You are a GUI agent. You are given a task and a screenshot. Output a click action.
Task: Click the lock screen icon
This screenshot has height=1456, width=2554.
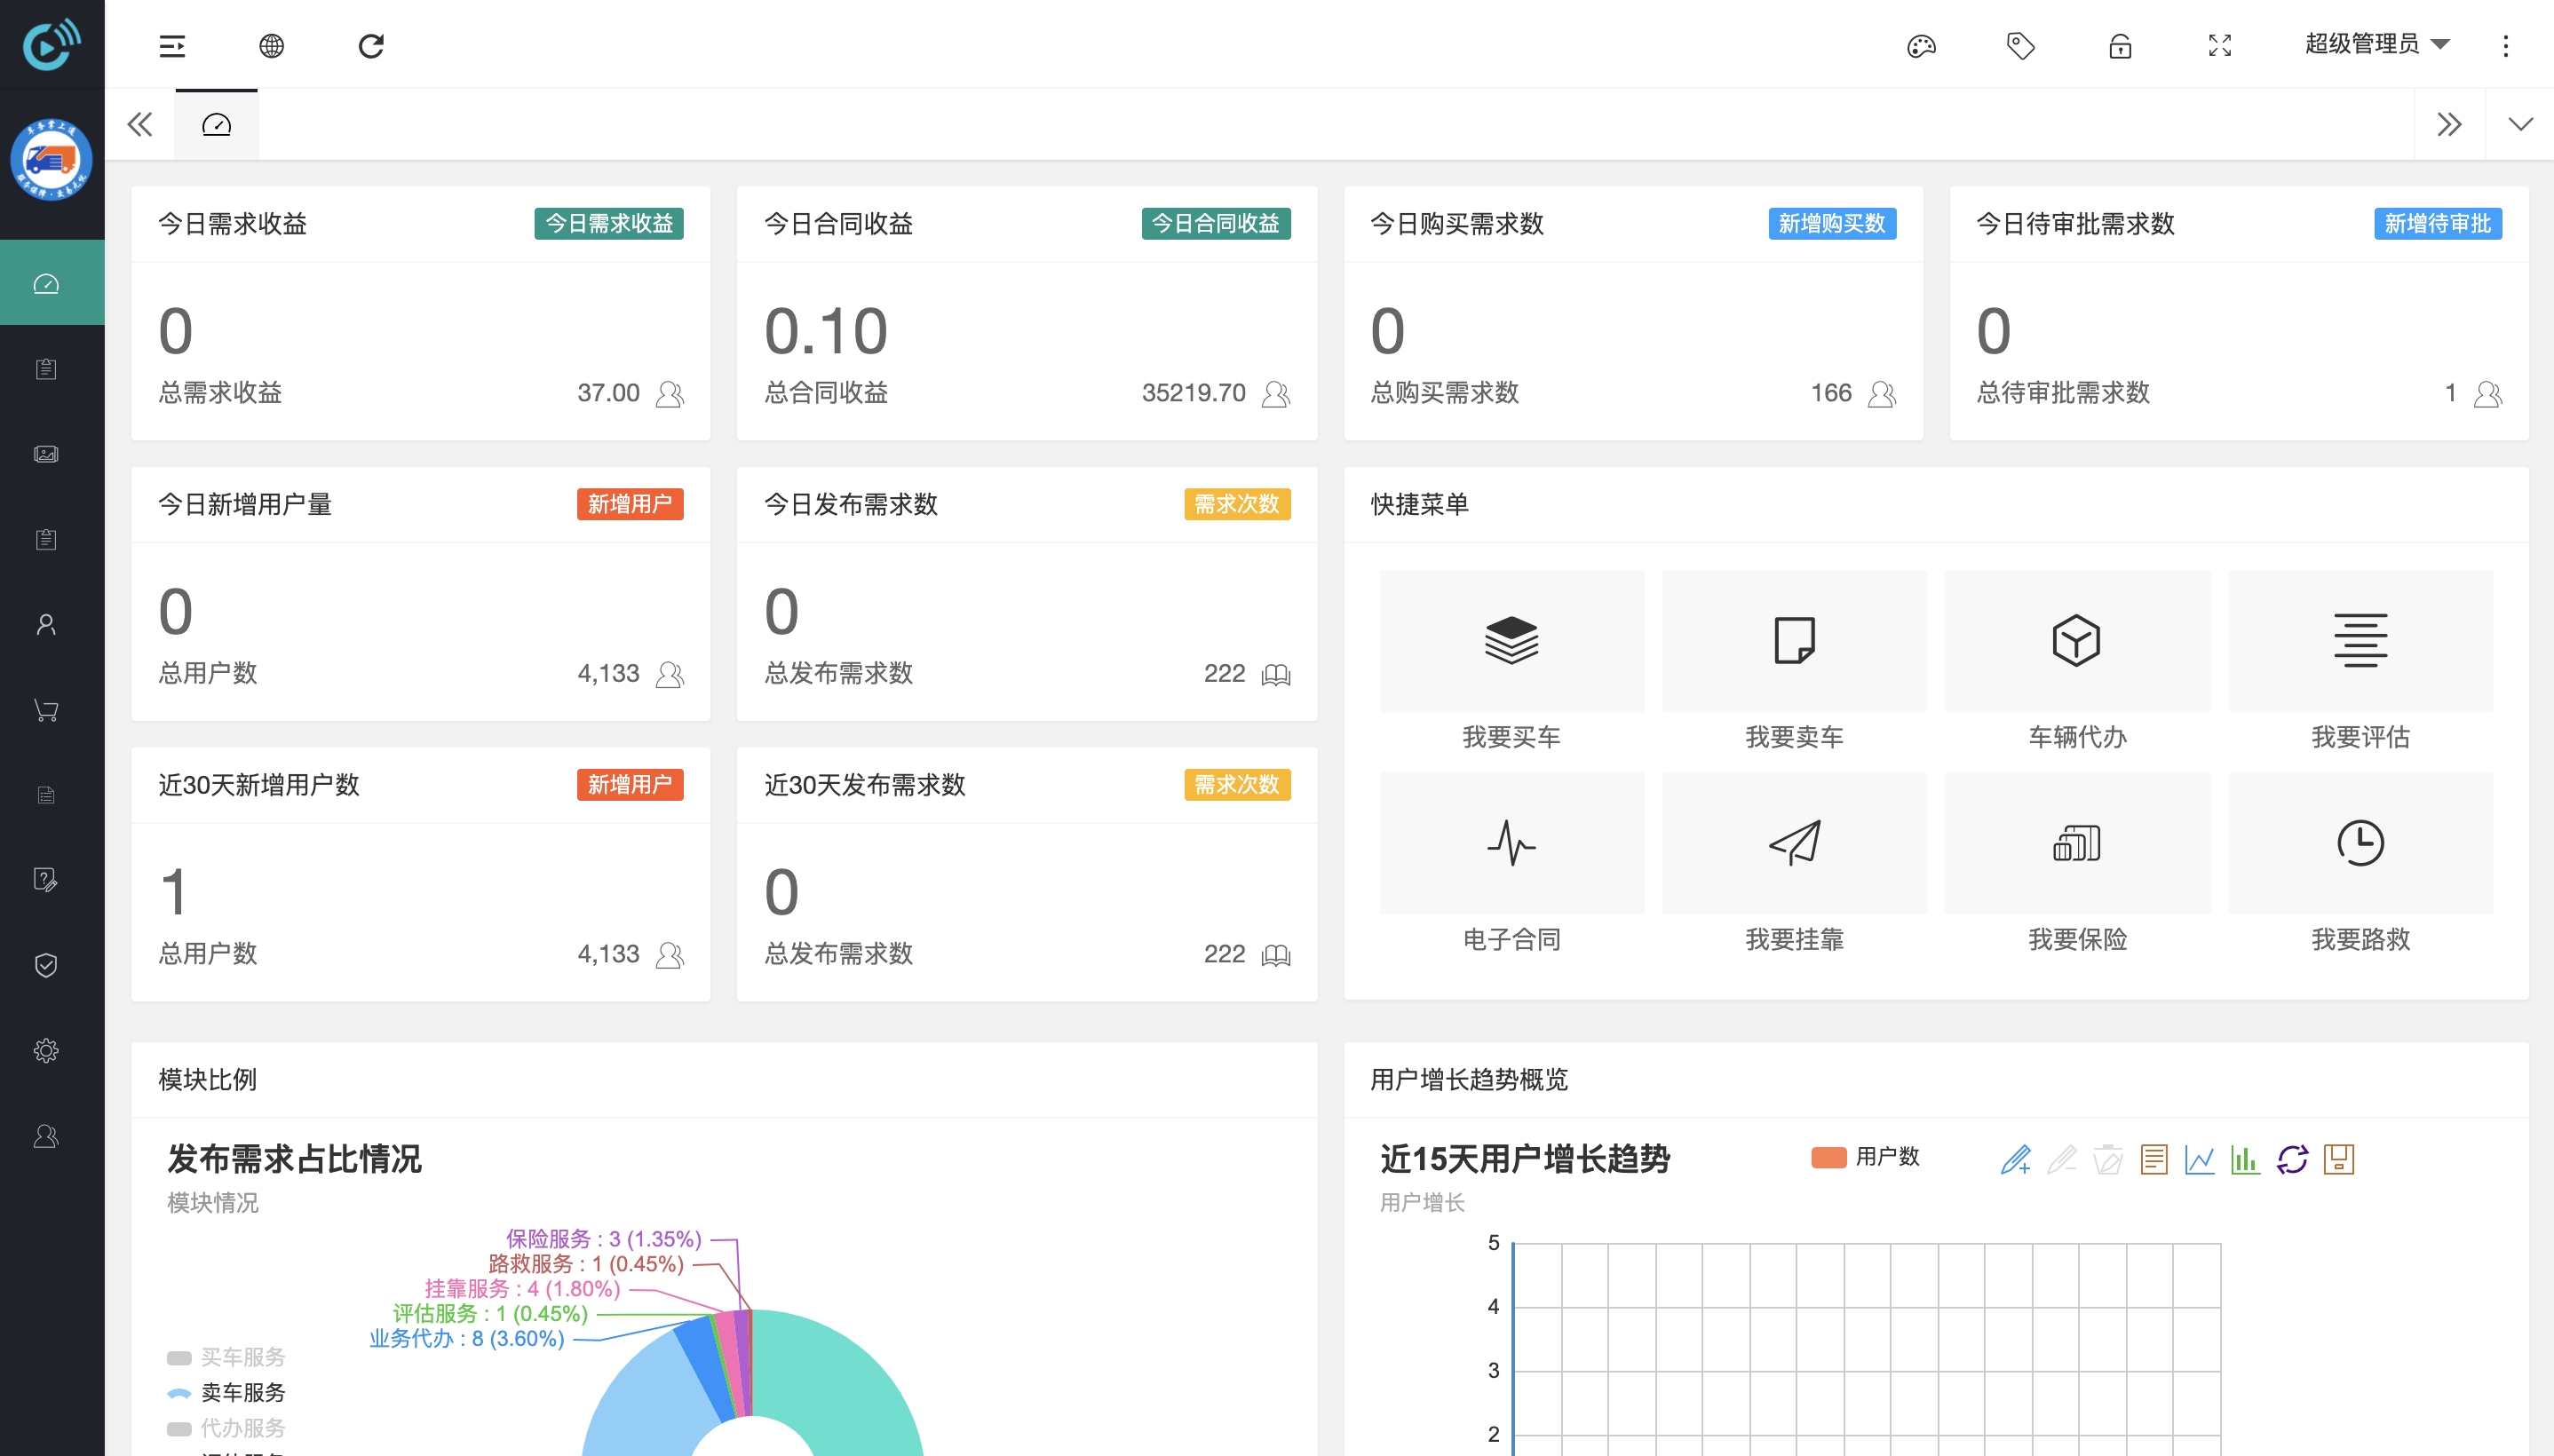coord(2119,46)
